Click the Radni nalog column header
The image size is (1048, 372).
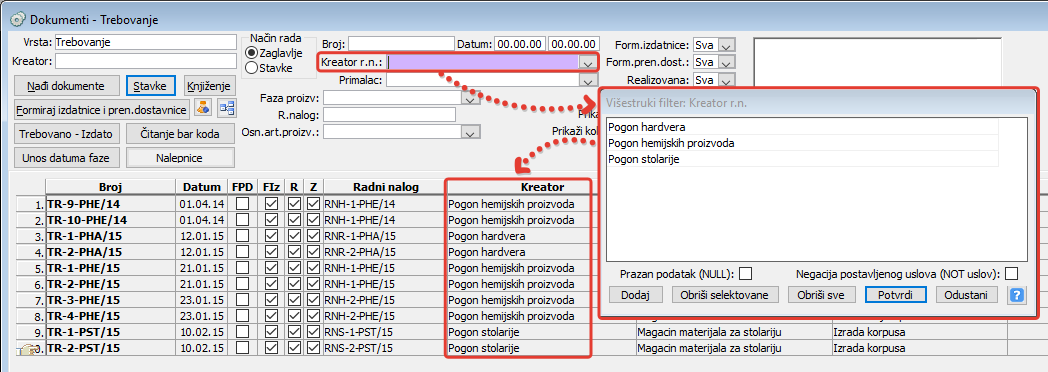[x=386, y=187]
